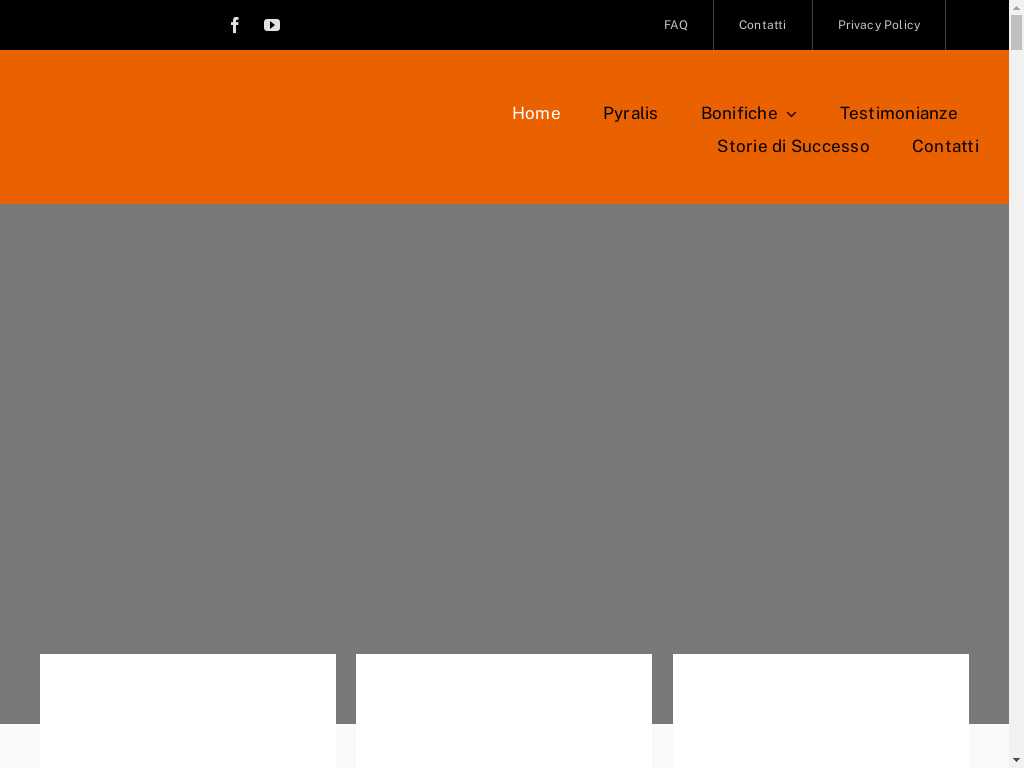The width and height of the screenshot is (1024, 768).
Task: Click the scrollbar down arrow
Action: pyautogui.click(x=1016, y=760)
